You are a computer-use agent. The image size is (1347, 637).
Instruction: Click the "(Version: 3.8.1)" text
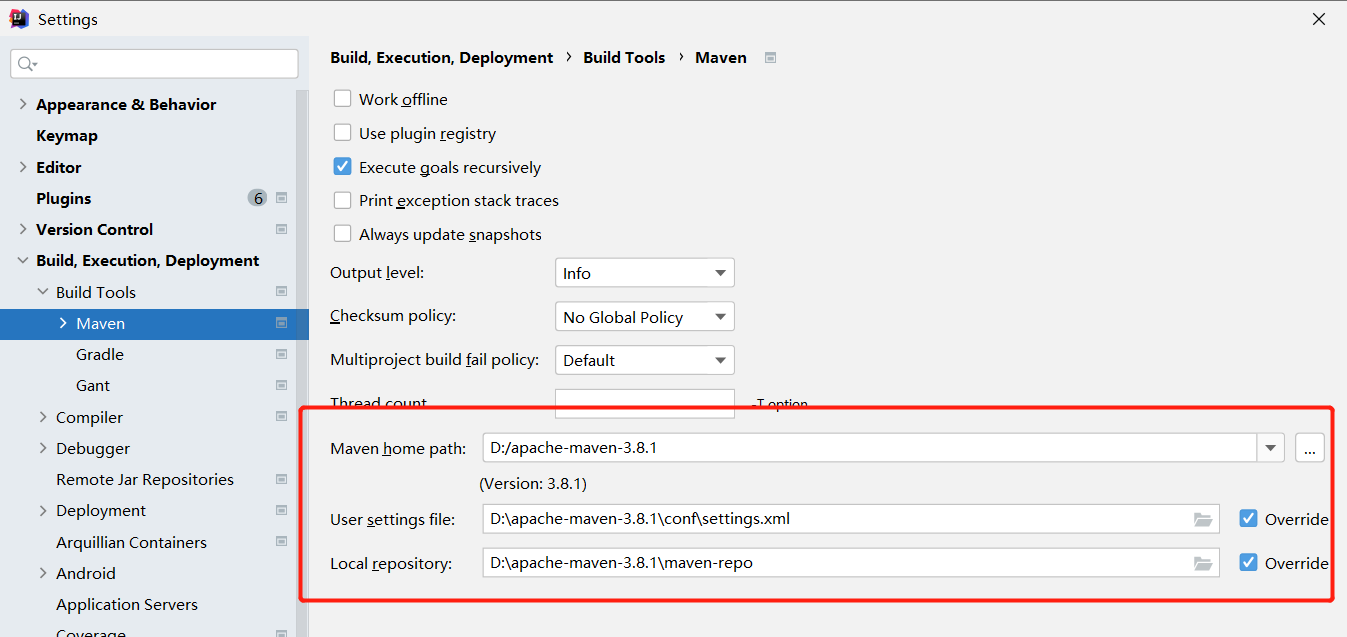(533, 483)
